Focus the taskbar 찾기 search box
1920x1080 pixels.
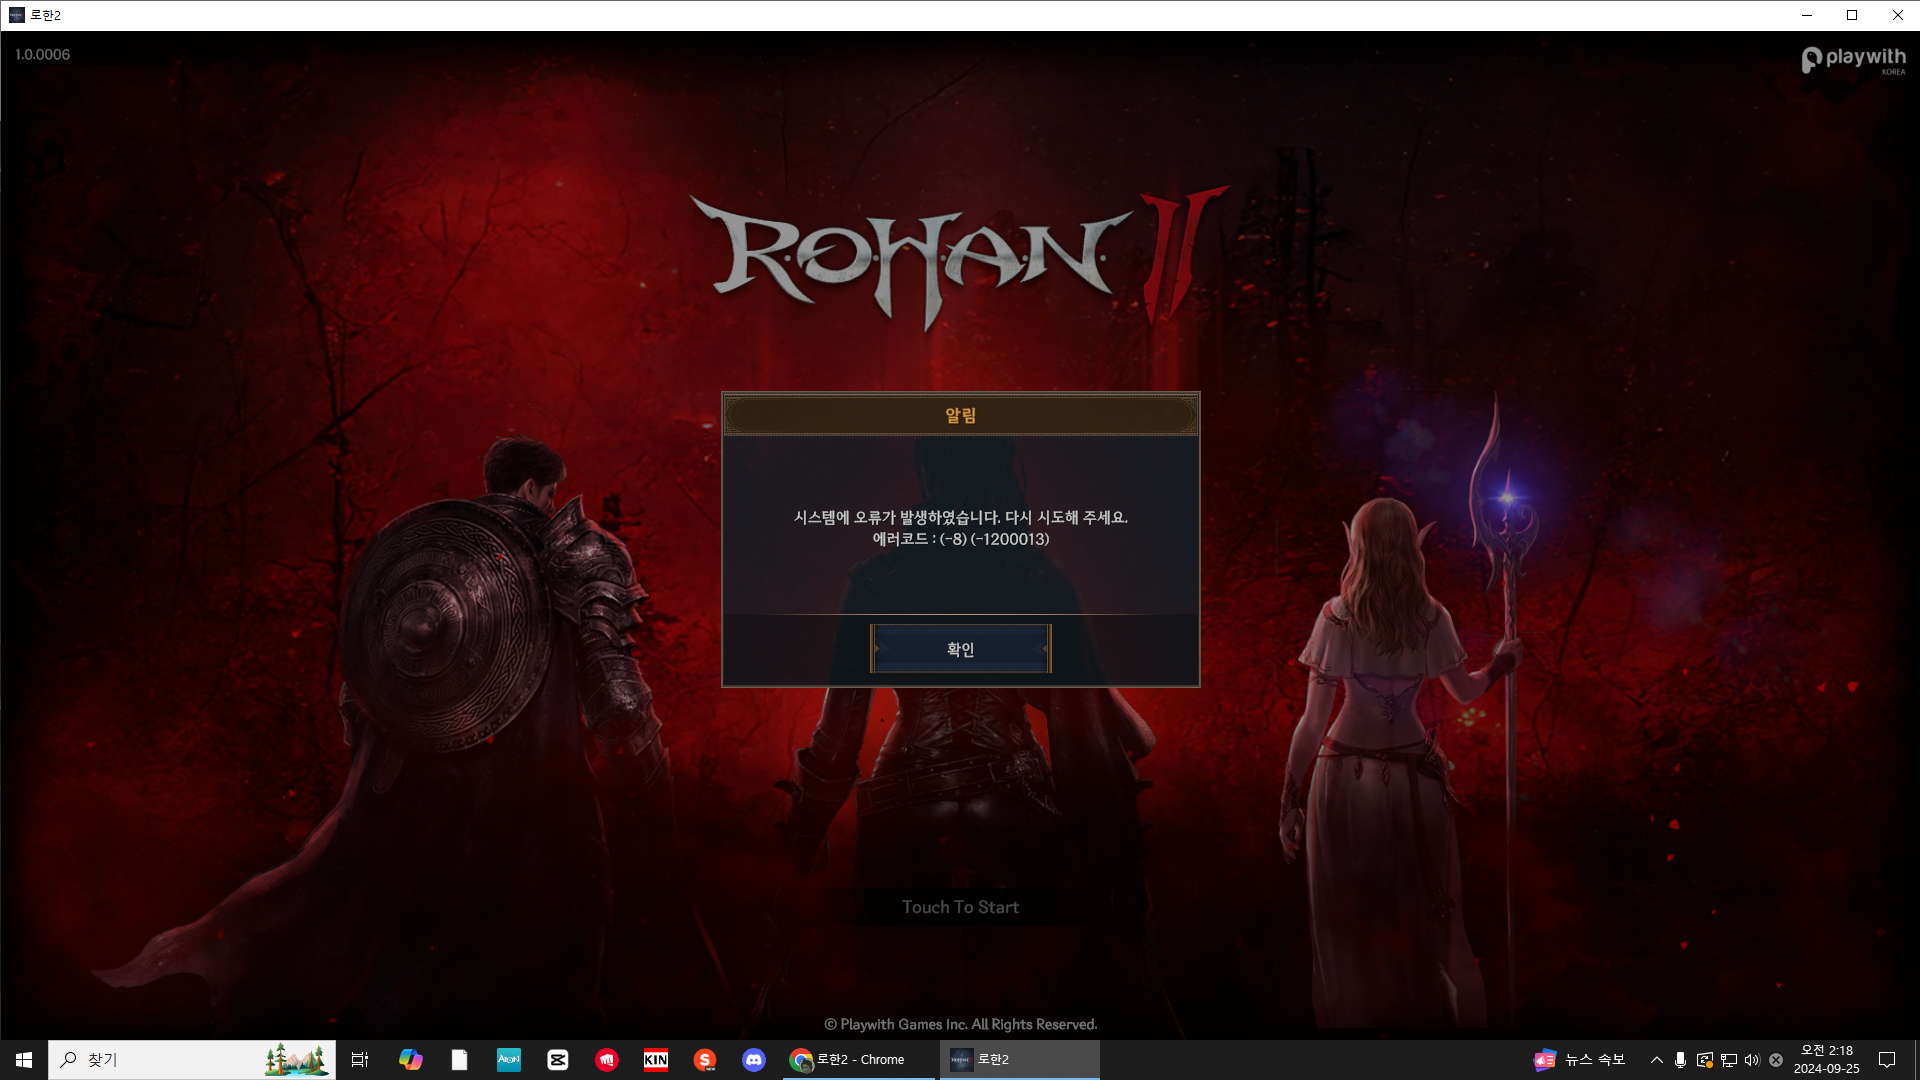[192, 1060]
